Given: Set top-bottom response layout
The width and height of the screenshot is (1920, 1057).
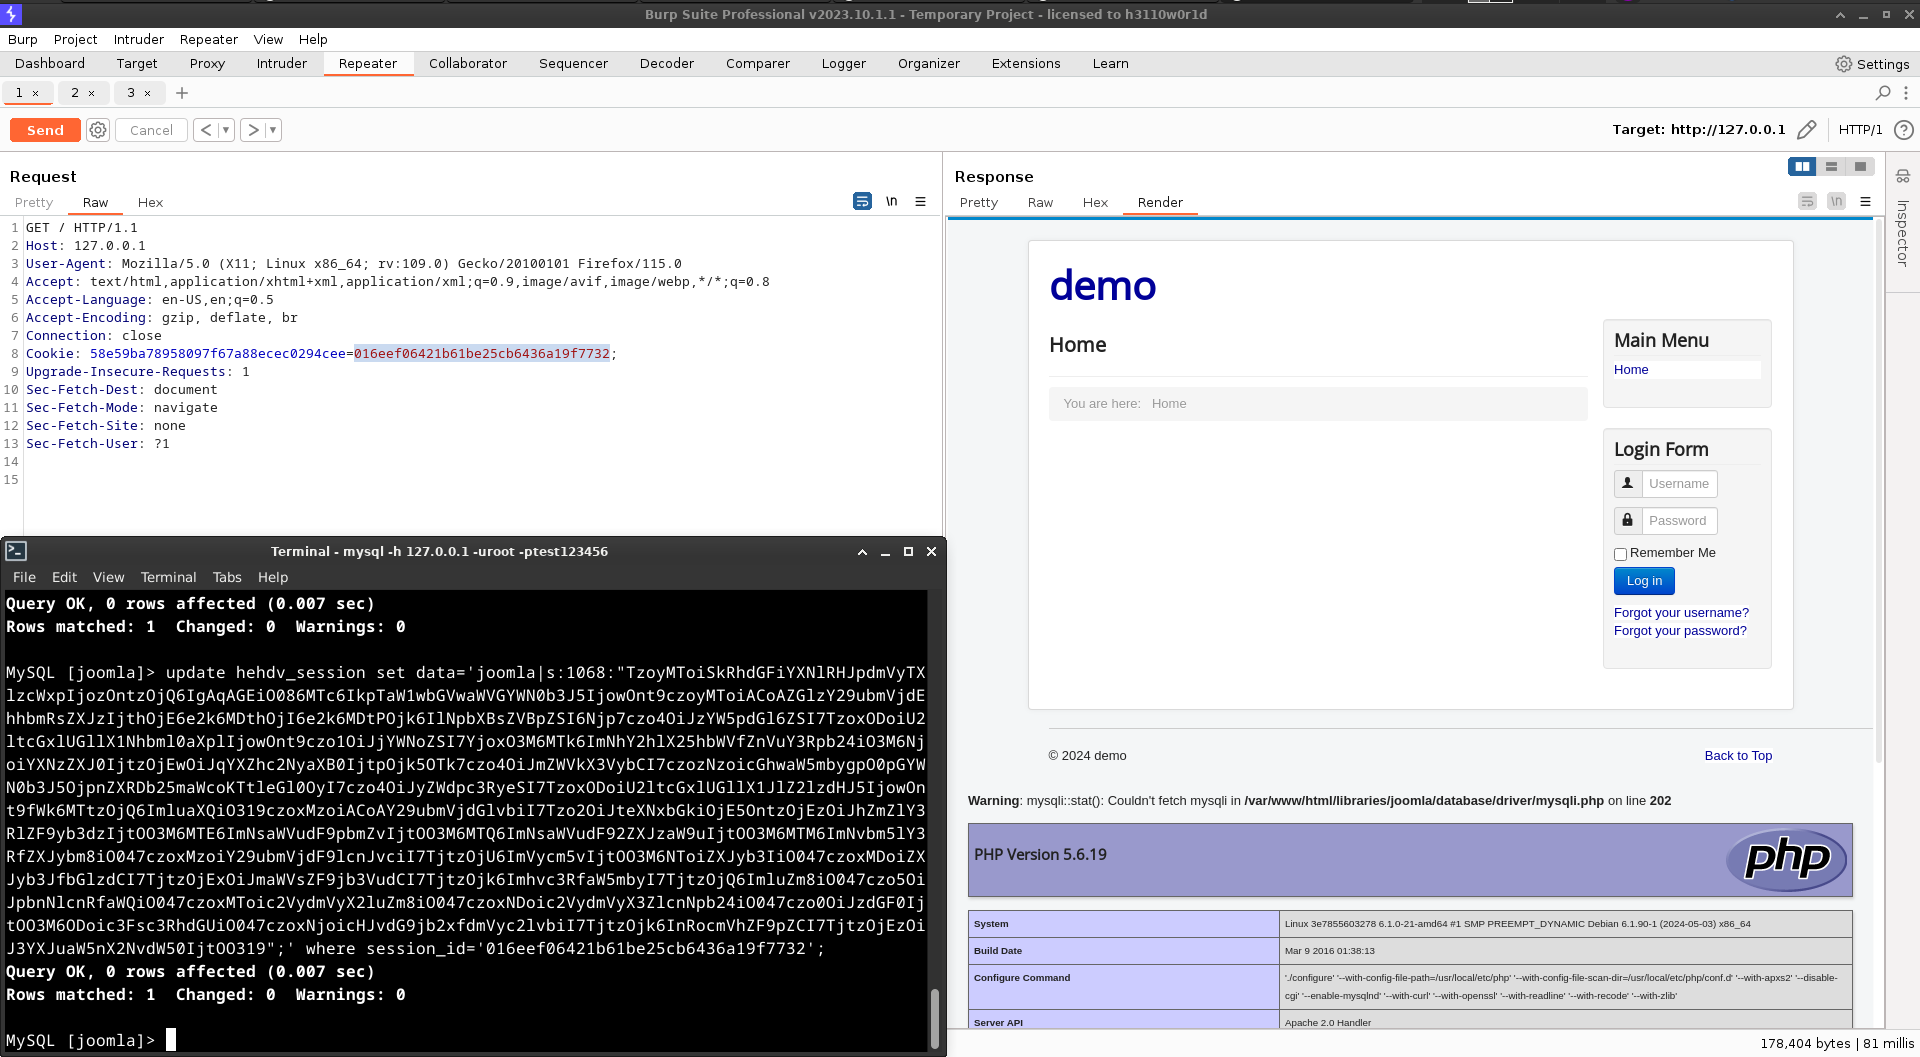Looking at the screenshot, I should [x=1831, y=167].
